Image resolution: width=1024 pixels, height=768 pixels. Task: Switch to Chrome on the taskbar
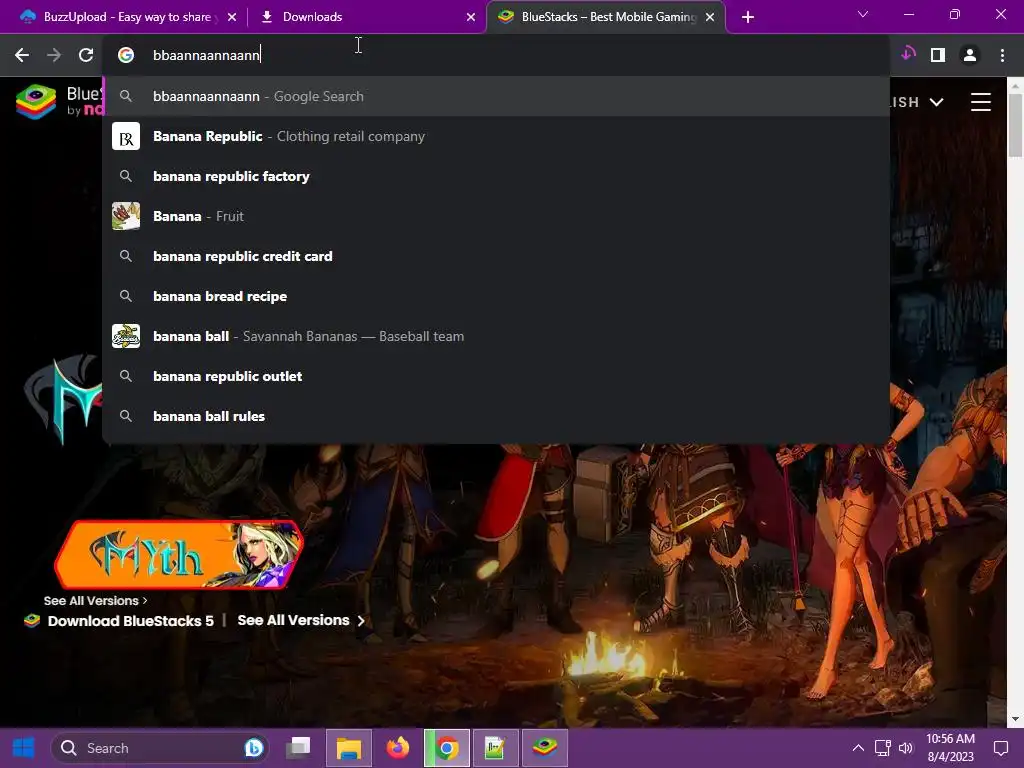pyautogui.click(x=447, y=748)
